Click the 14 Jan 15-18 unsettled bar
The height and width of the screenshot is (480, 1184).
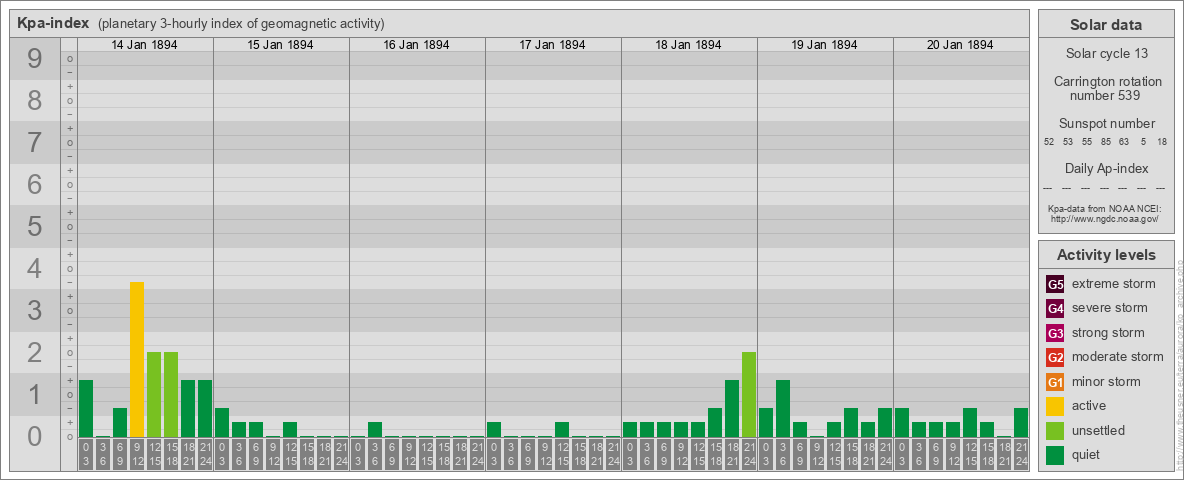[x=171, y=395]
